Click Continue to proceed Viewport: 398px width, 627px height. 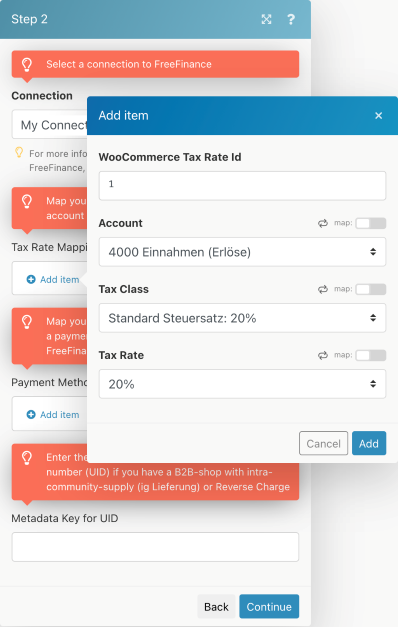pos(269,606)
